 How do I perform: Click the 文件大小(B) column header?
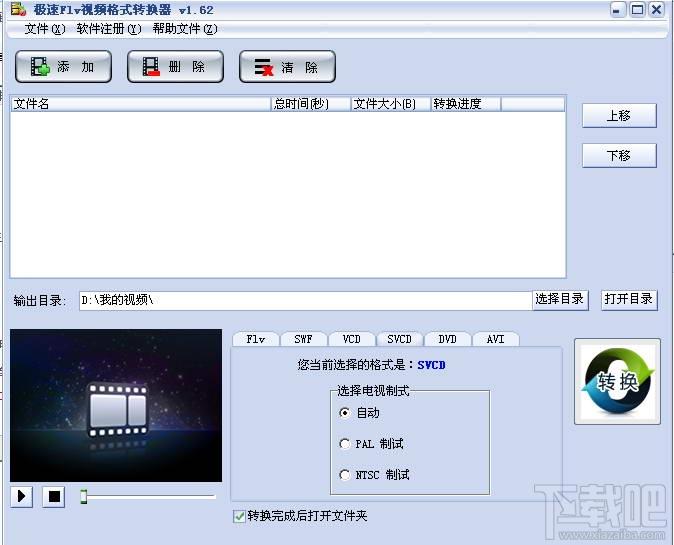tap(391, 104)
